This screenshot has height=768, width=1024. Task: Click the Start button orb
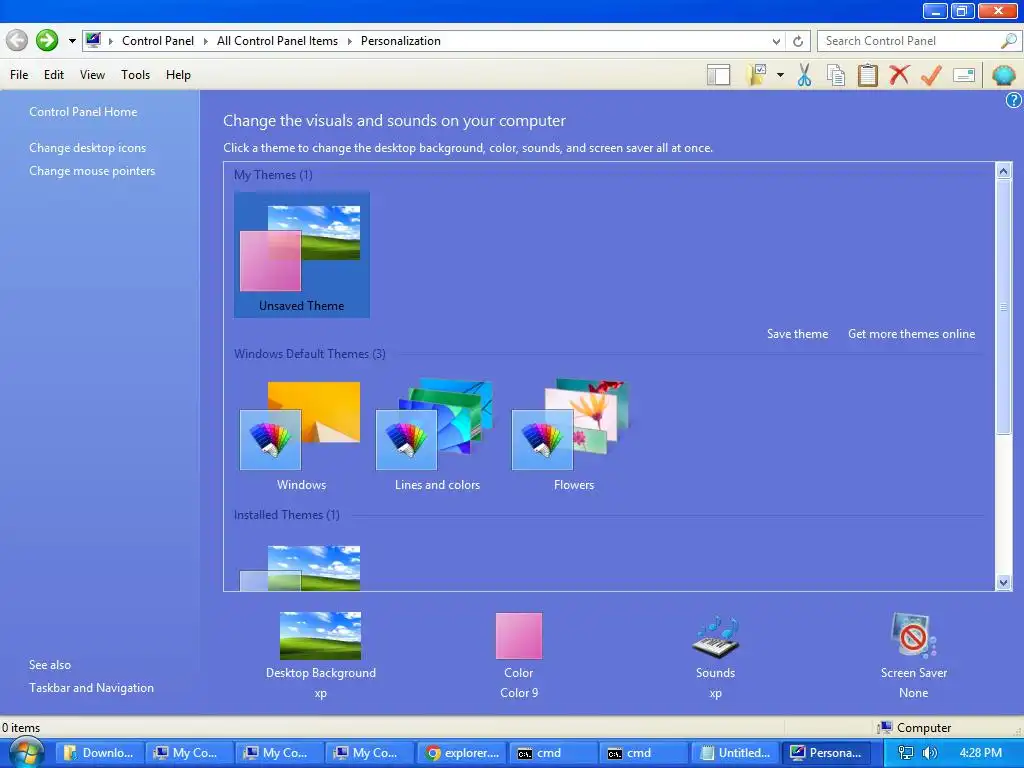pos(26,753)
